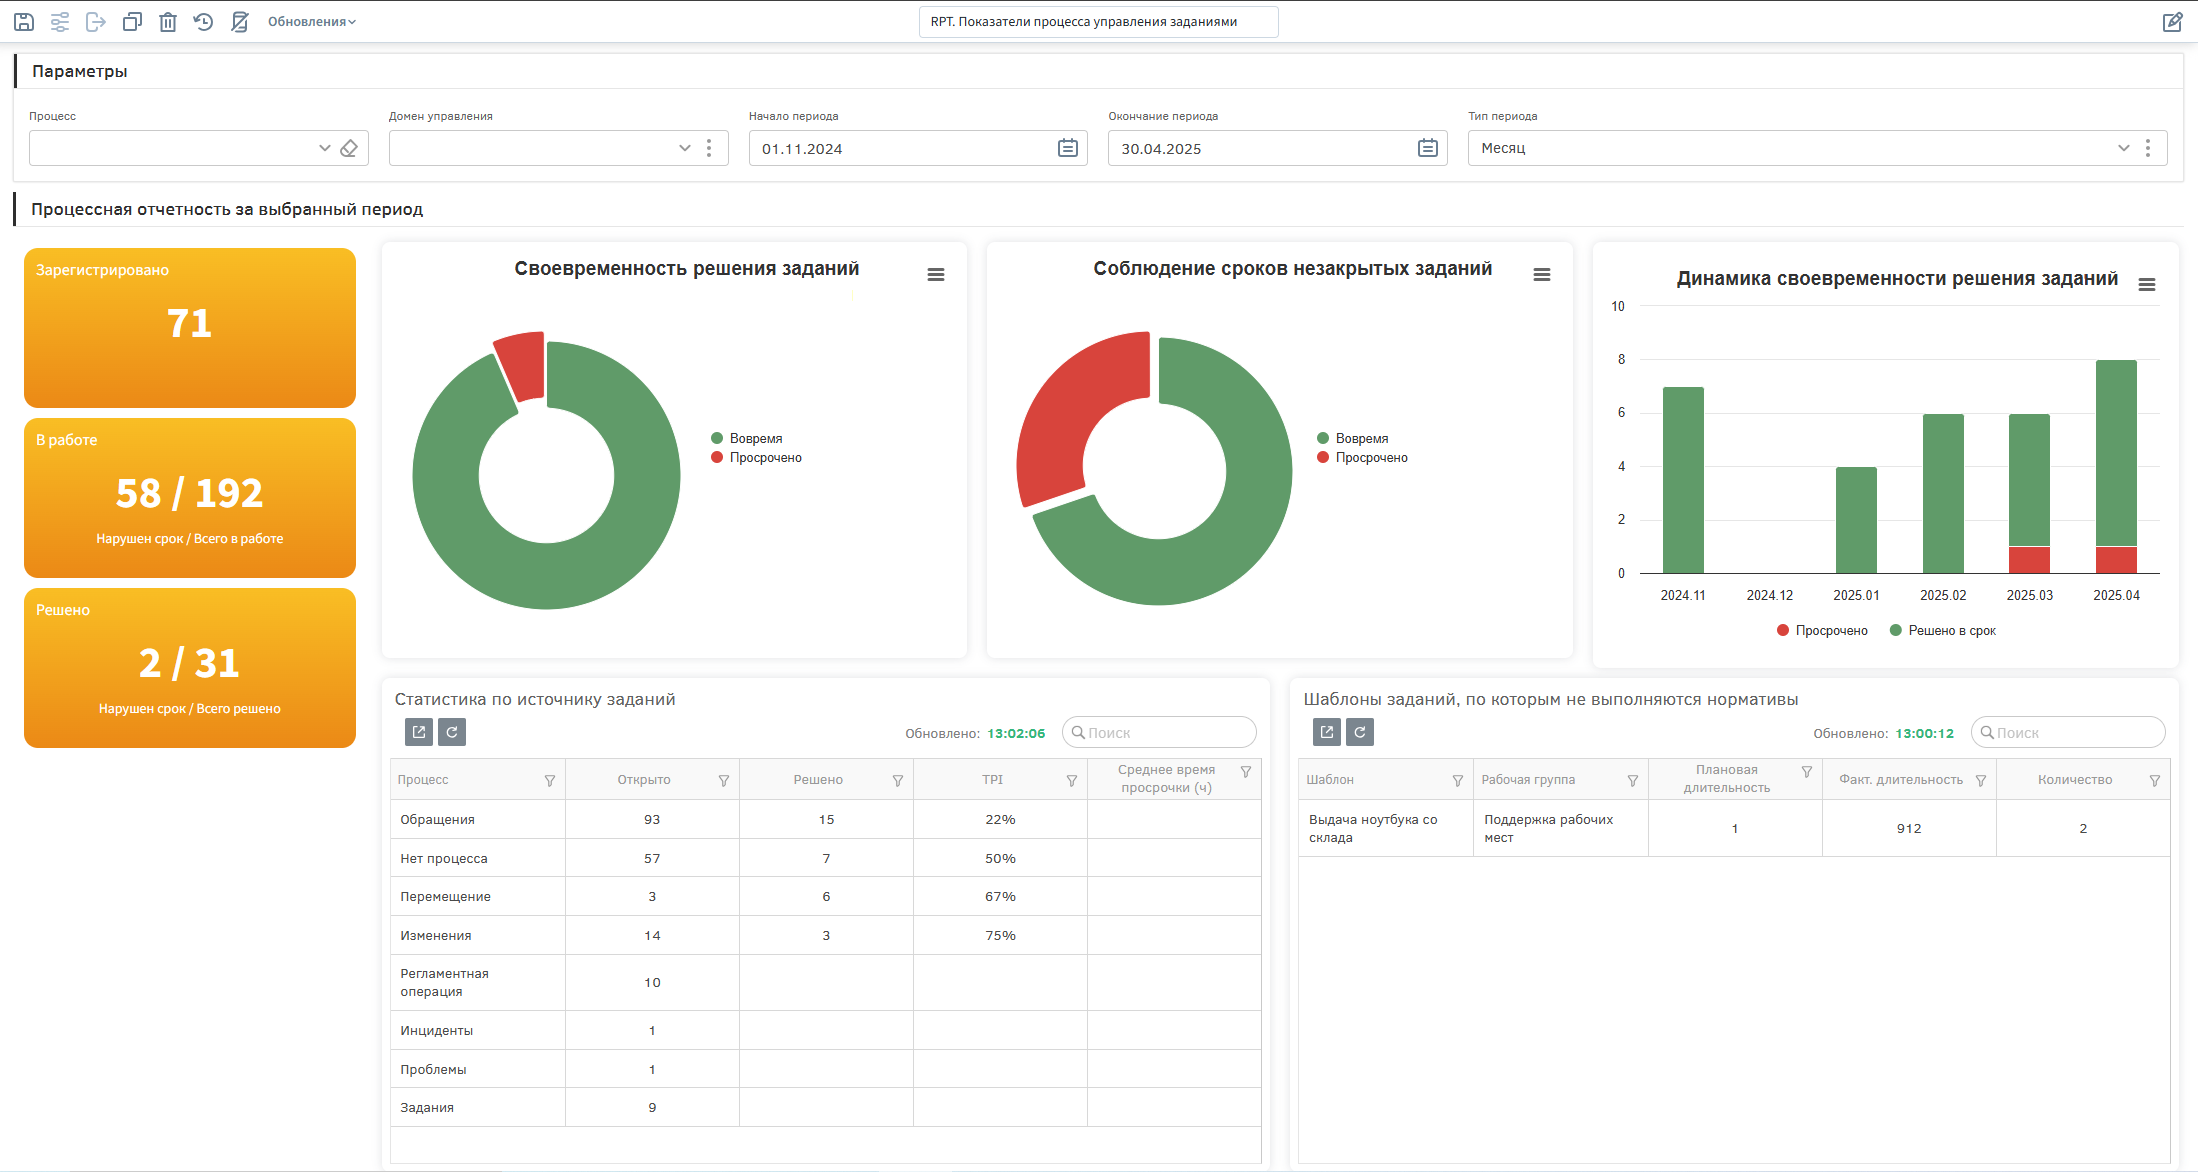Viewport: 2198px width, 1172px height.
Task: Refresh the Статистика по источнику заданий table
Action: [x=452, y=732]
